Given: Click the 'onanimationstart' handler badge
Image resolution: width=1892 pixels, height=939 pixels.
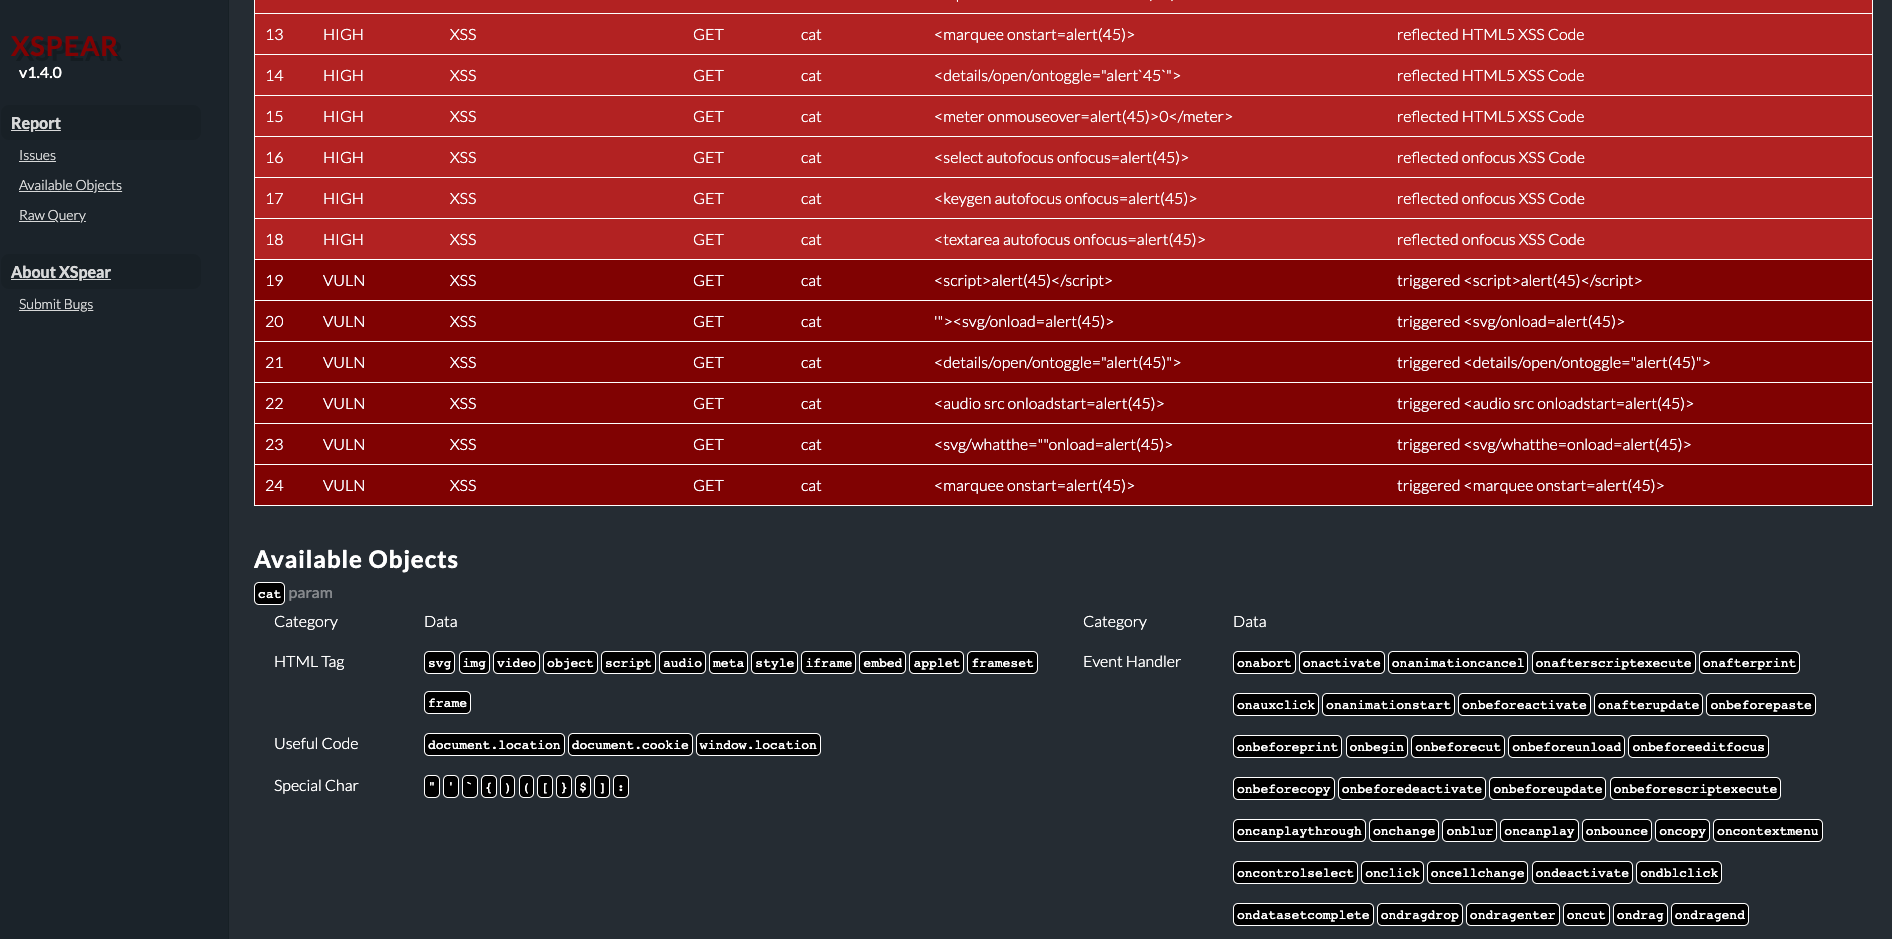Looking at the screenshot, I should (1388, 705).
